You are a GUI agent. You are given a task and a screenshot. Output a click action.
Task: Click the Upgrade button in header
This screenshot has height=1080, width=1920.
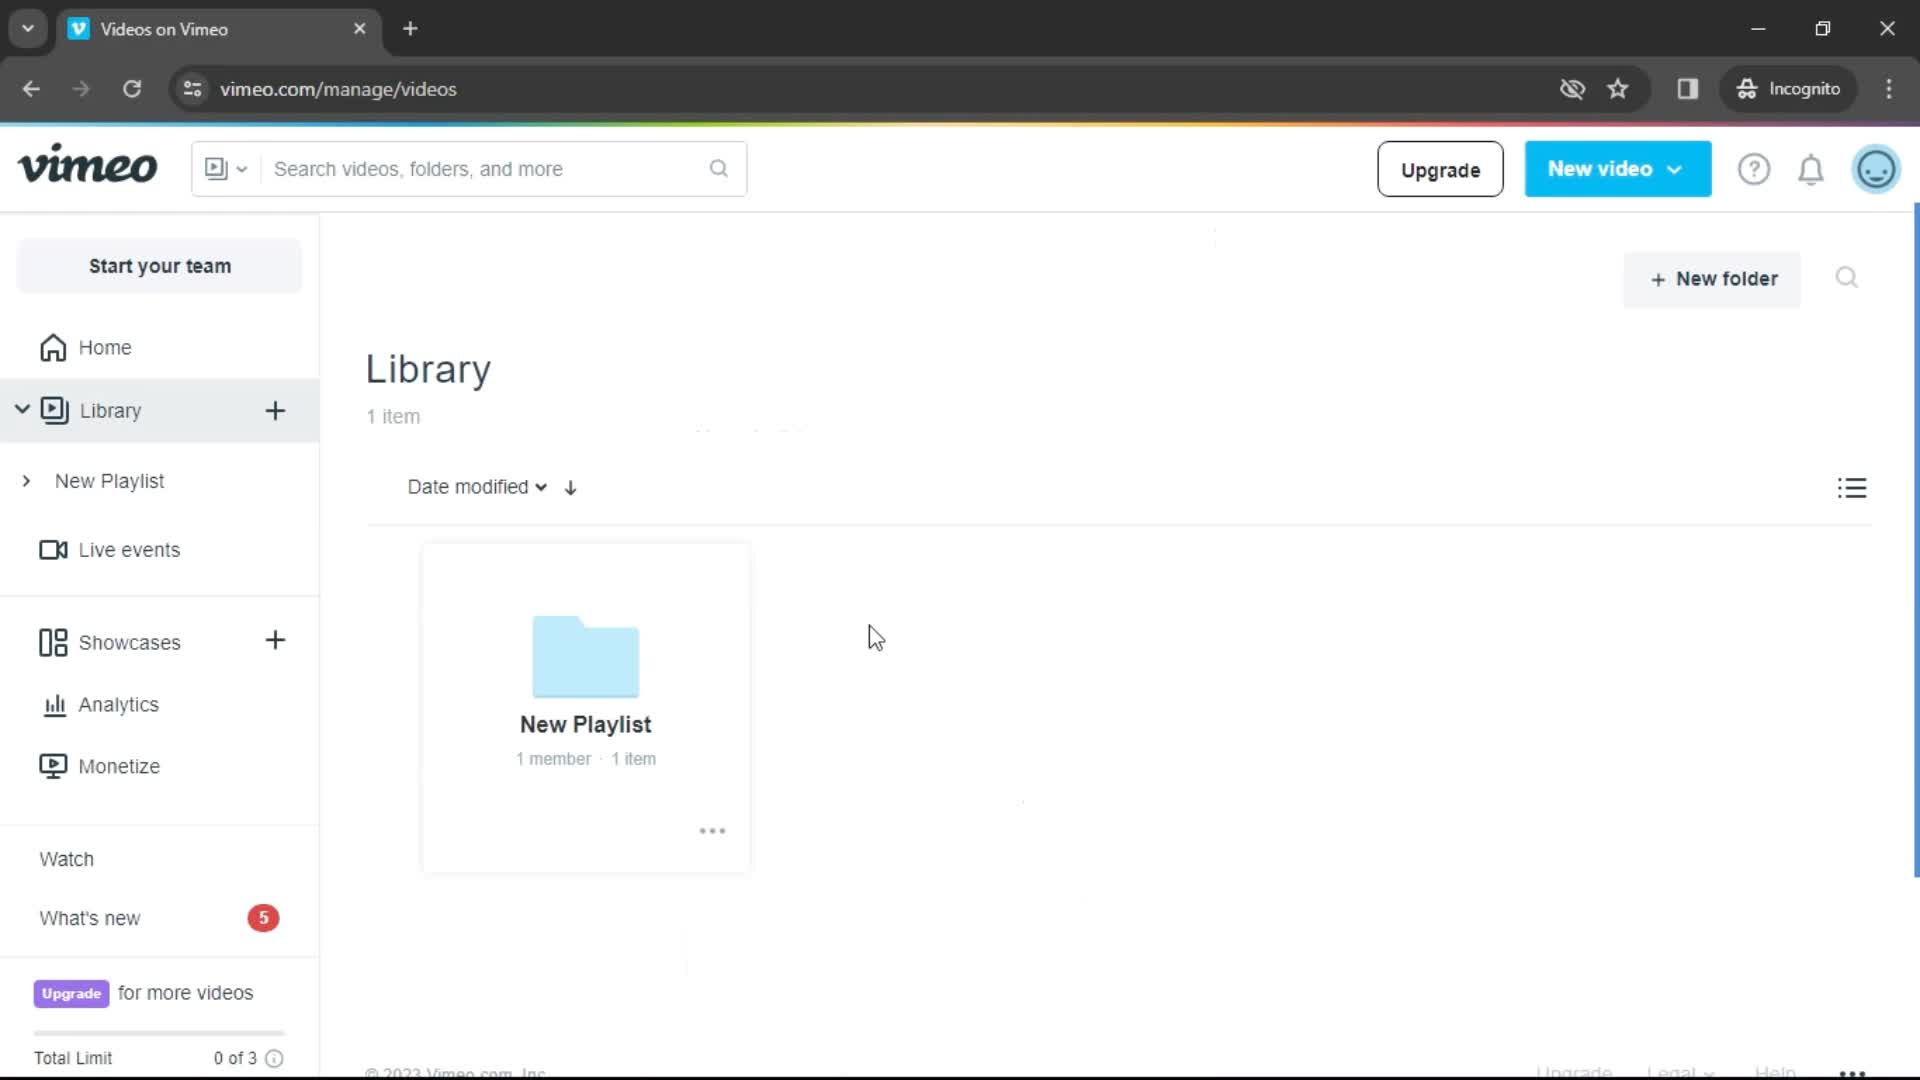(x=1440, y=169)
